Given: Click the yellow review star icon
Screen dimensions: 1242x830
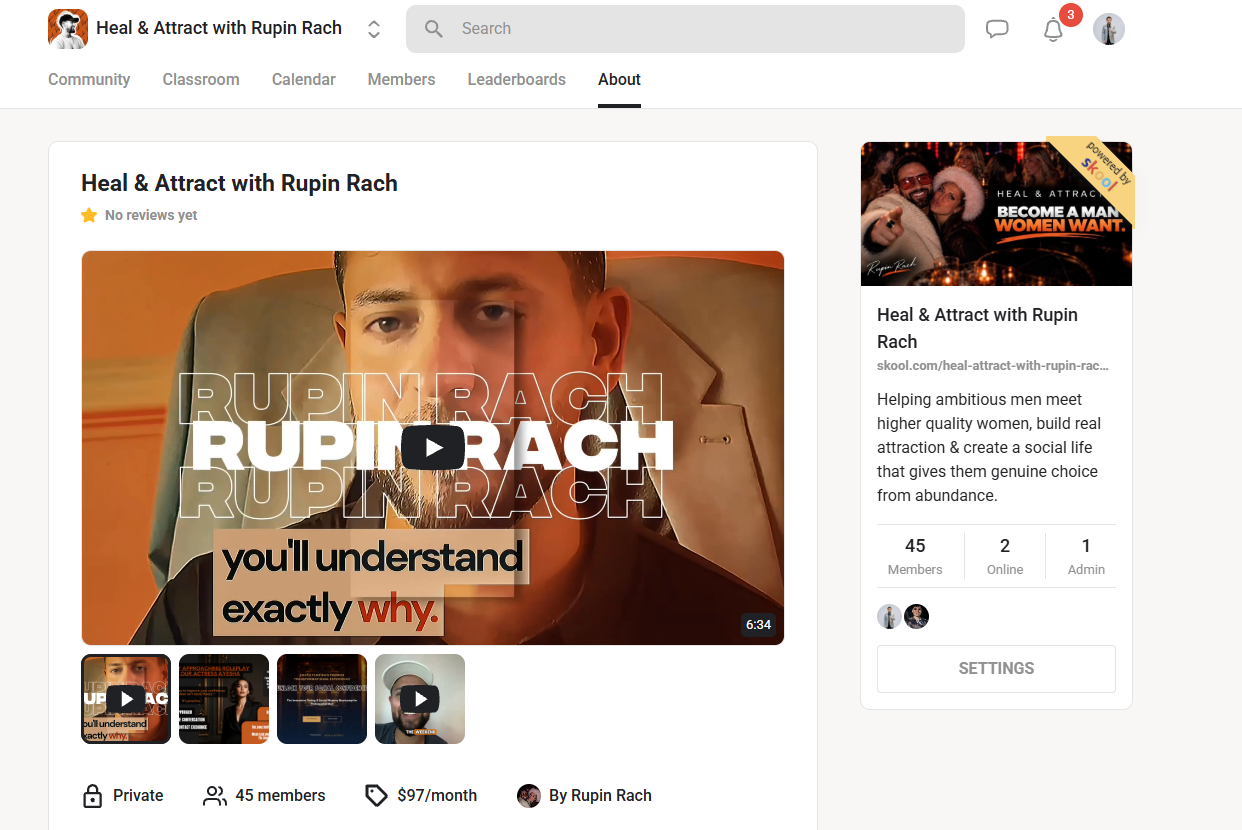Looking at the screenshot, I should (x=89, y=215).
